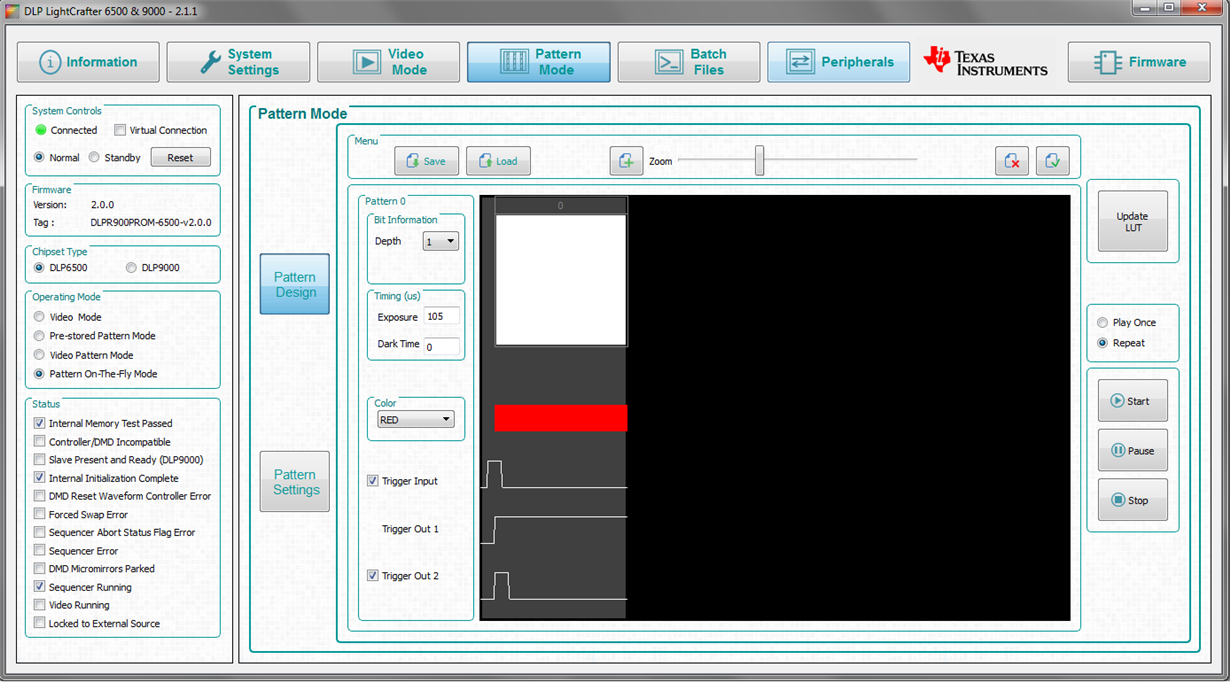Click DMD Micromirrors Parked checkbox
The width and height of the screenshot is (1230, 682).
coord(40,568)
